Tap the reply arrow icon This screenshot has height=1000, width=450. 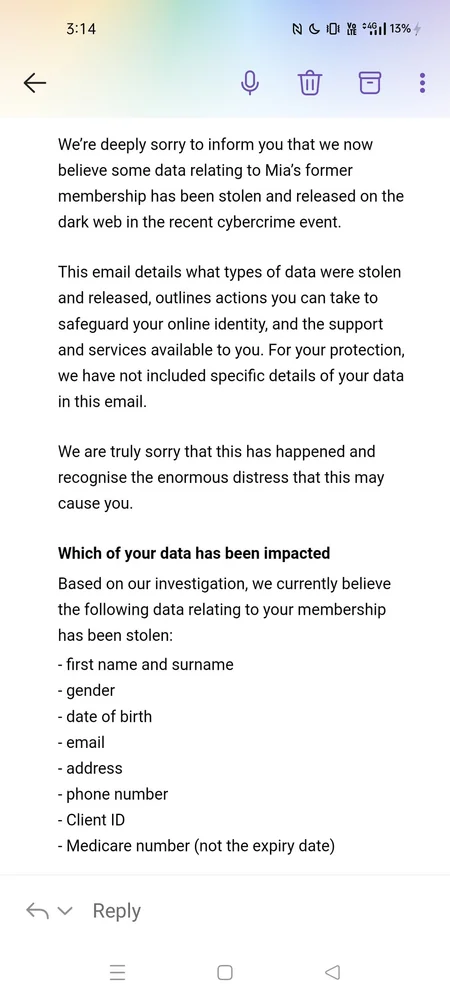37,911
